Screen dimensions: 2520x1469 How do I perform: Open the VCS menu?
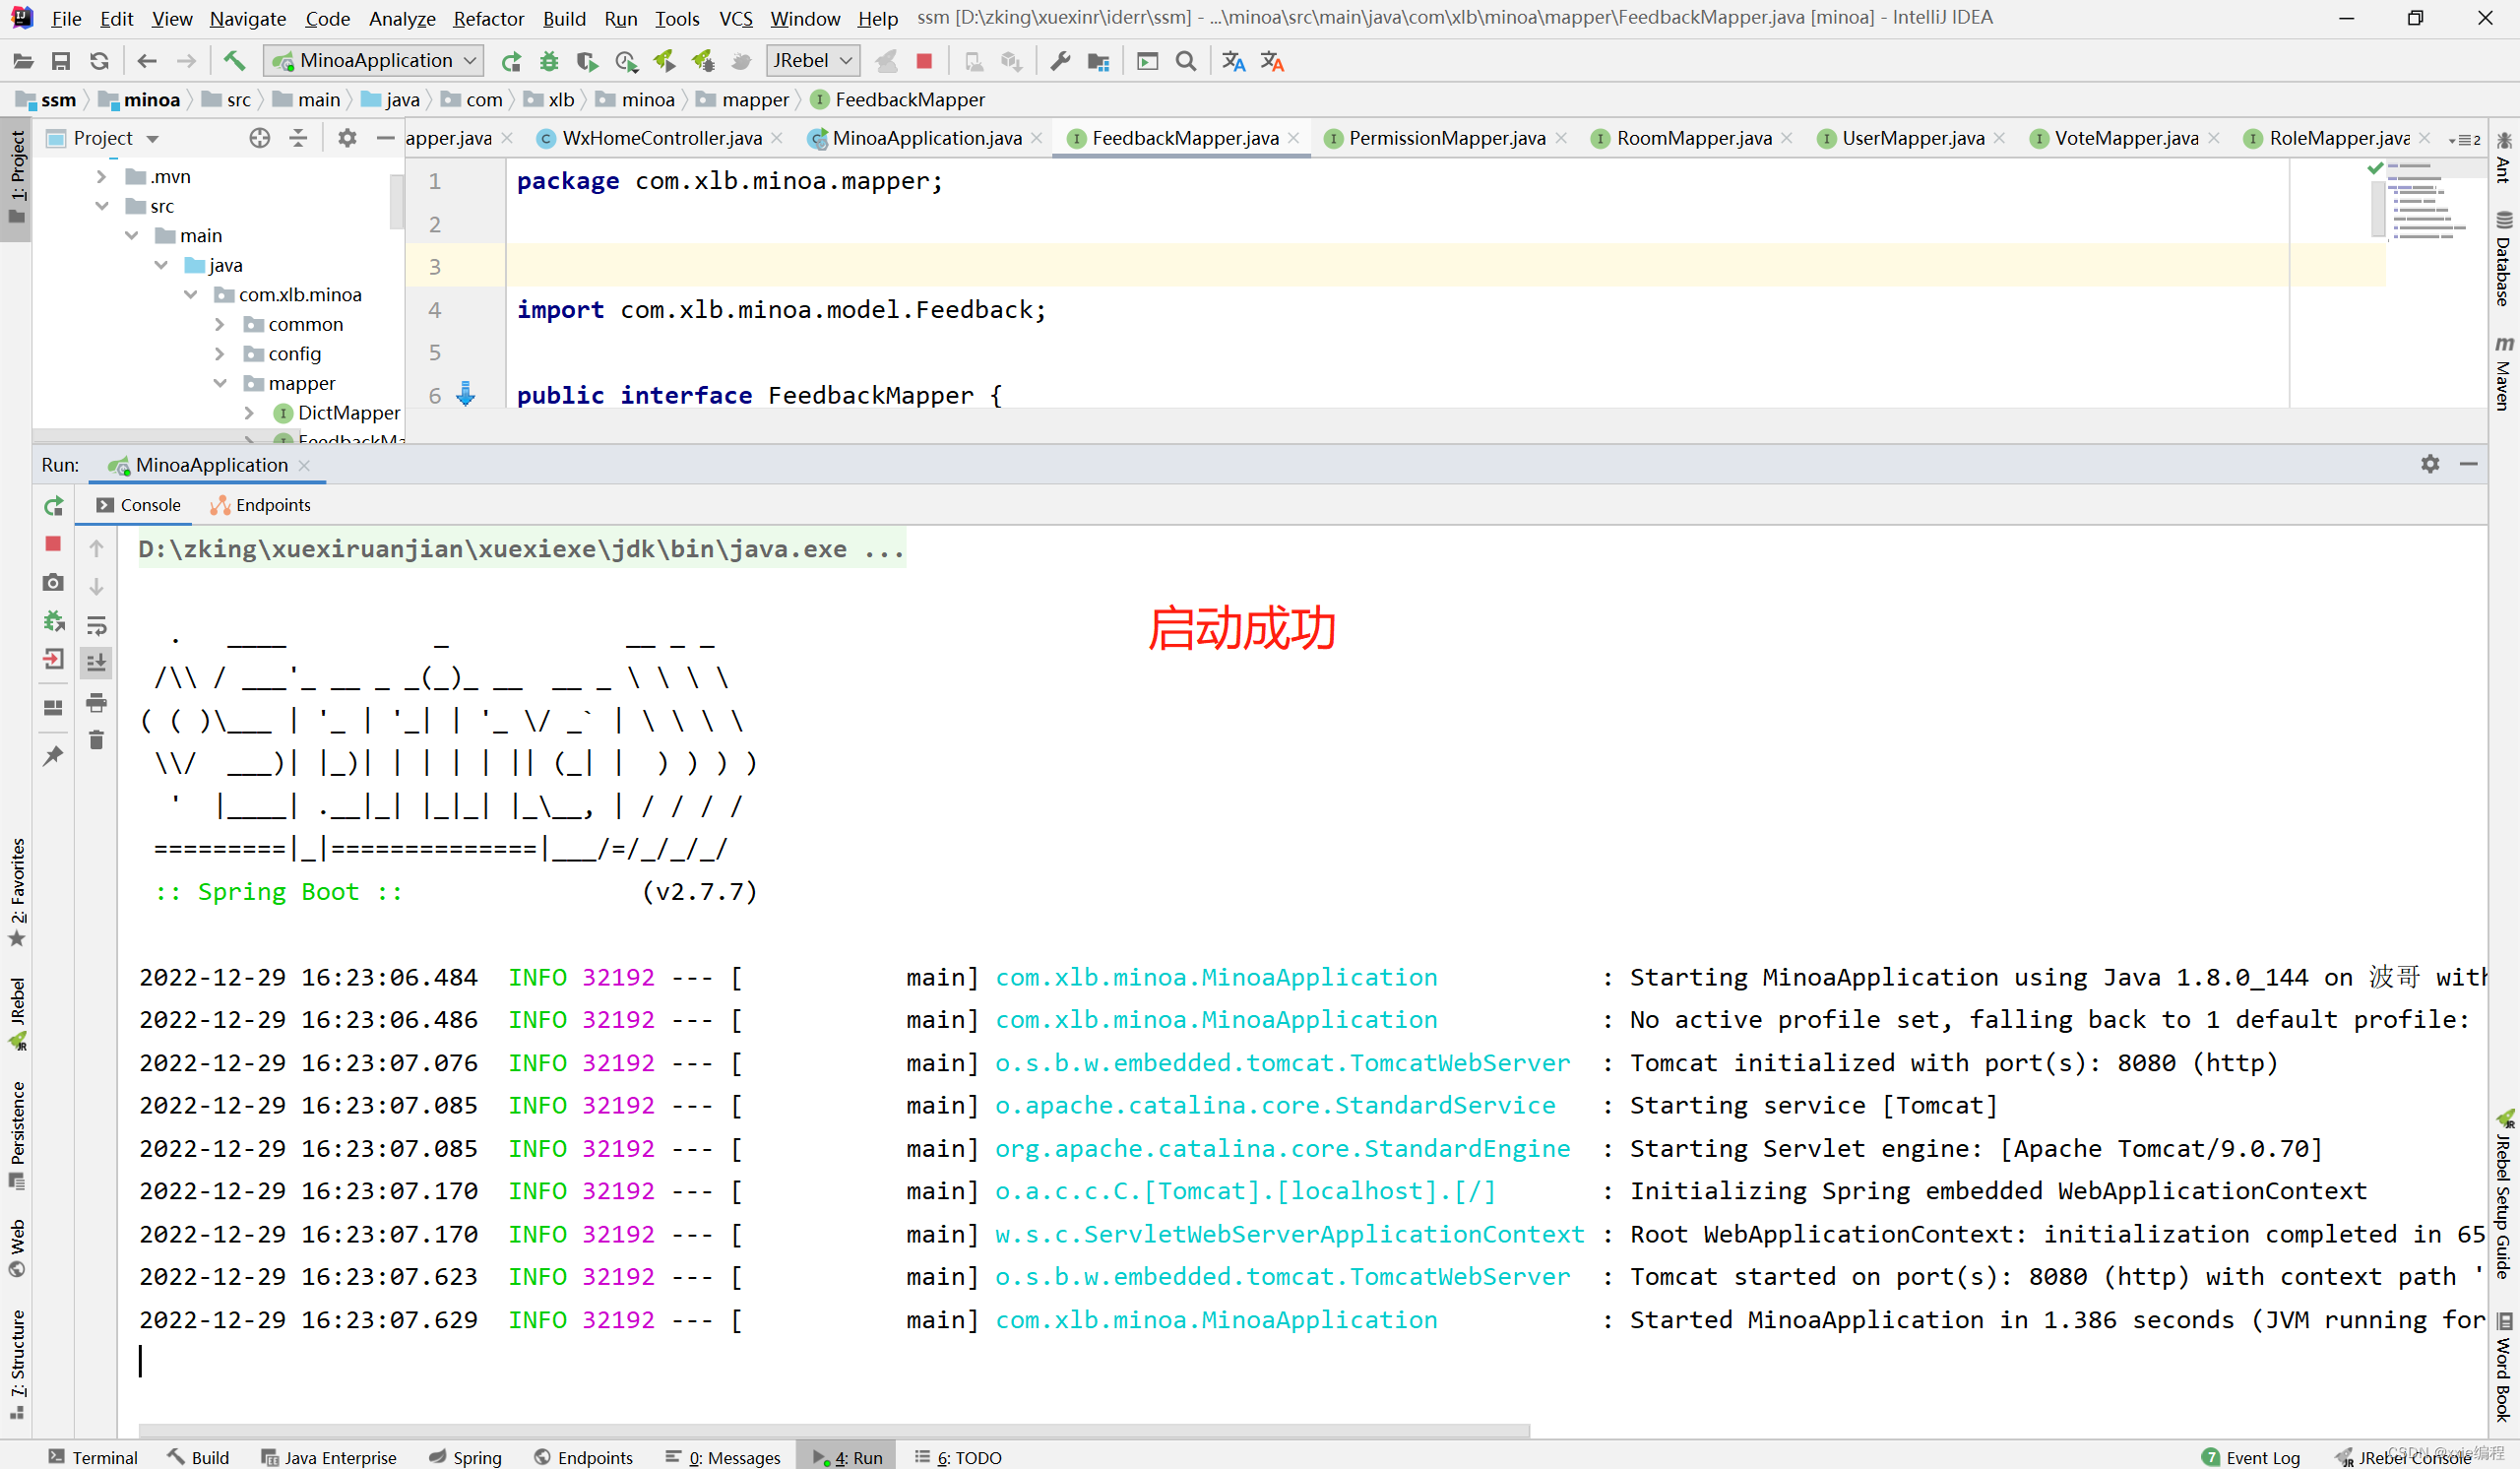pyautogui.click(x=736, y=18)
